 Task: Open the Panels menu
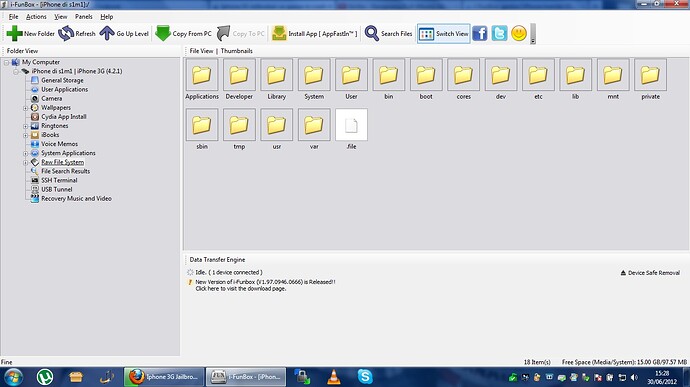tap(84, 17)
